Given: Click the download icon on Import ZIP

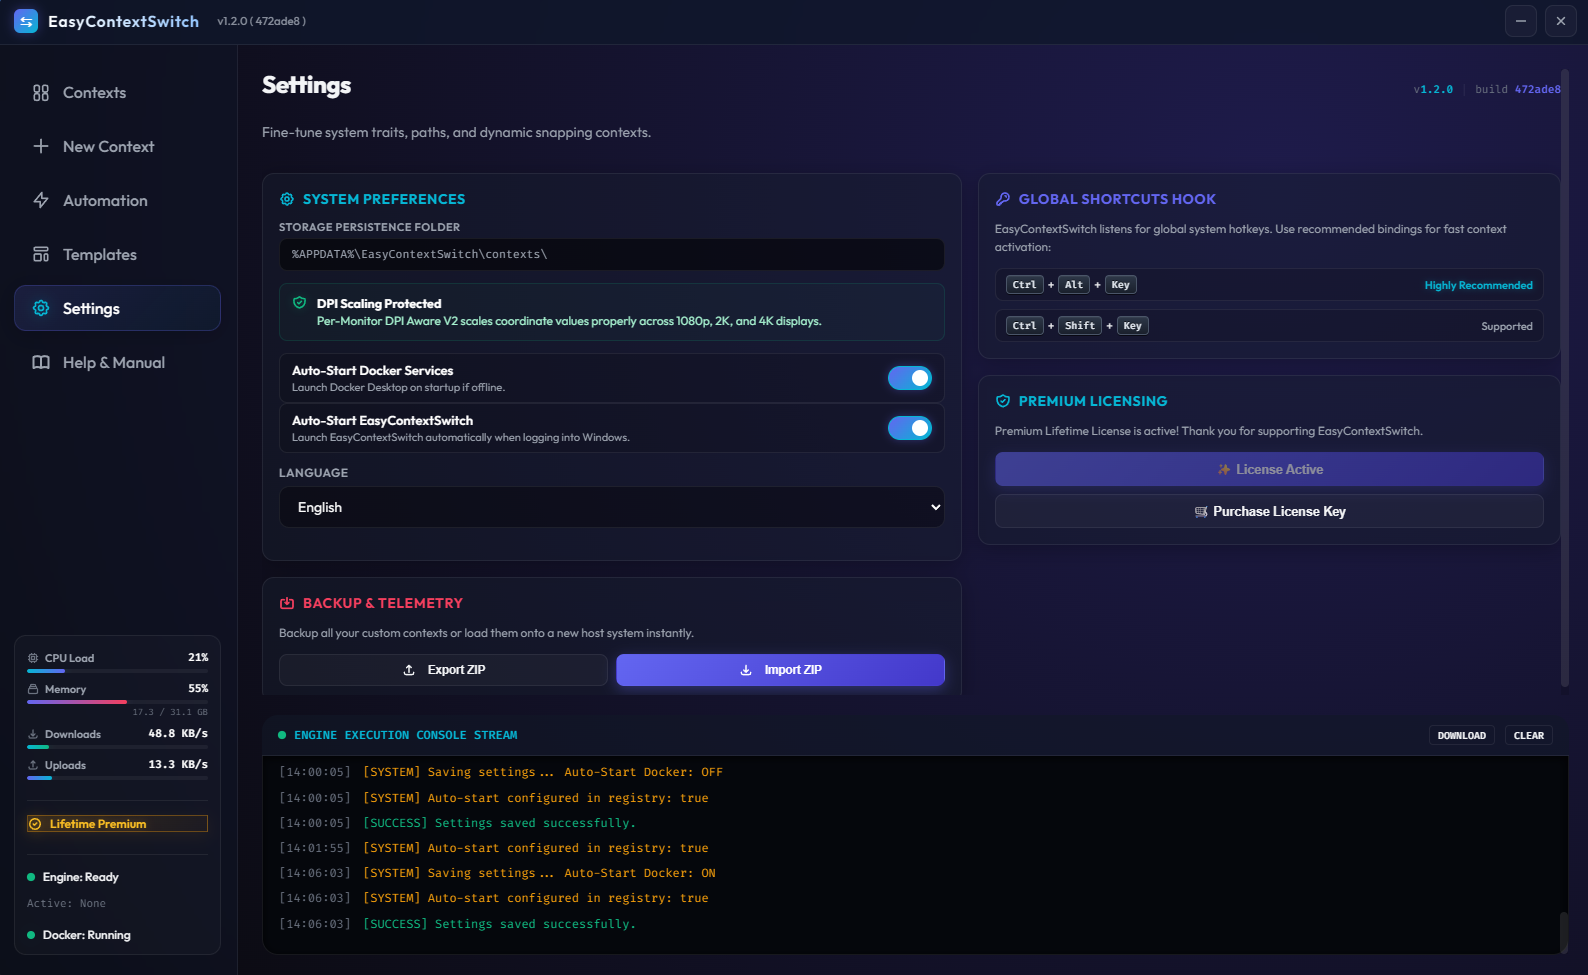Looking at the screenshot, I should 746,670.
